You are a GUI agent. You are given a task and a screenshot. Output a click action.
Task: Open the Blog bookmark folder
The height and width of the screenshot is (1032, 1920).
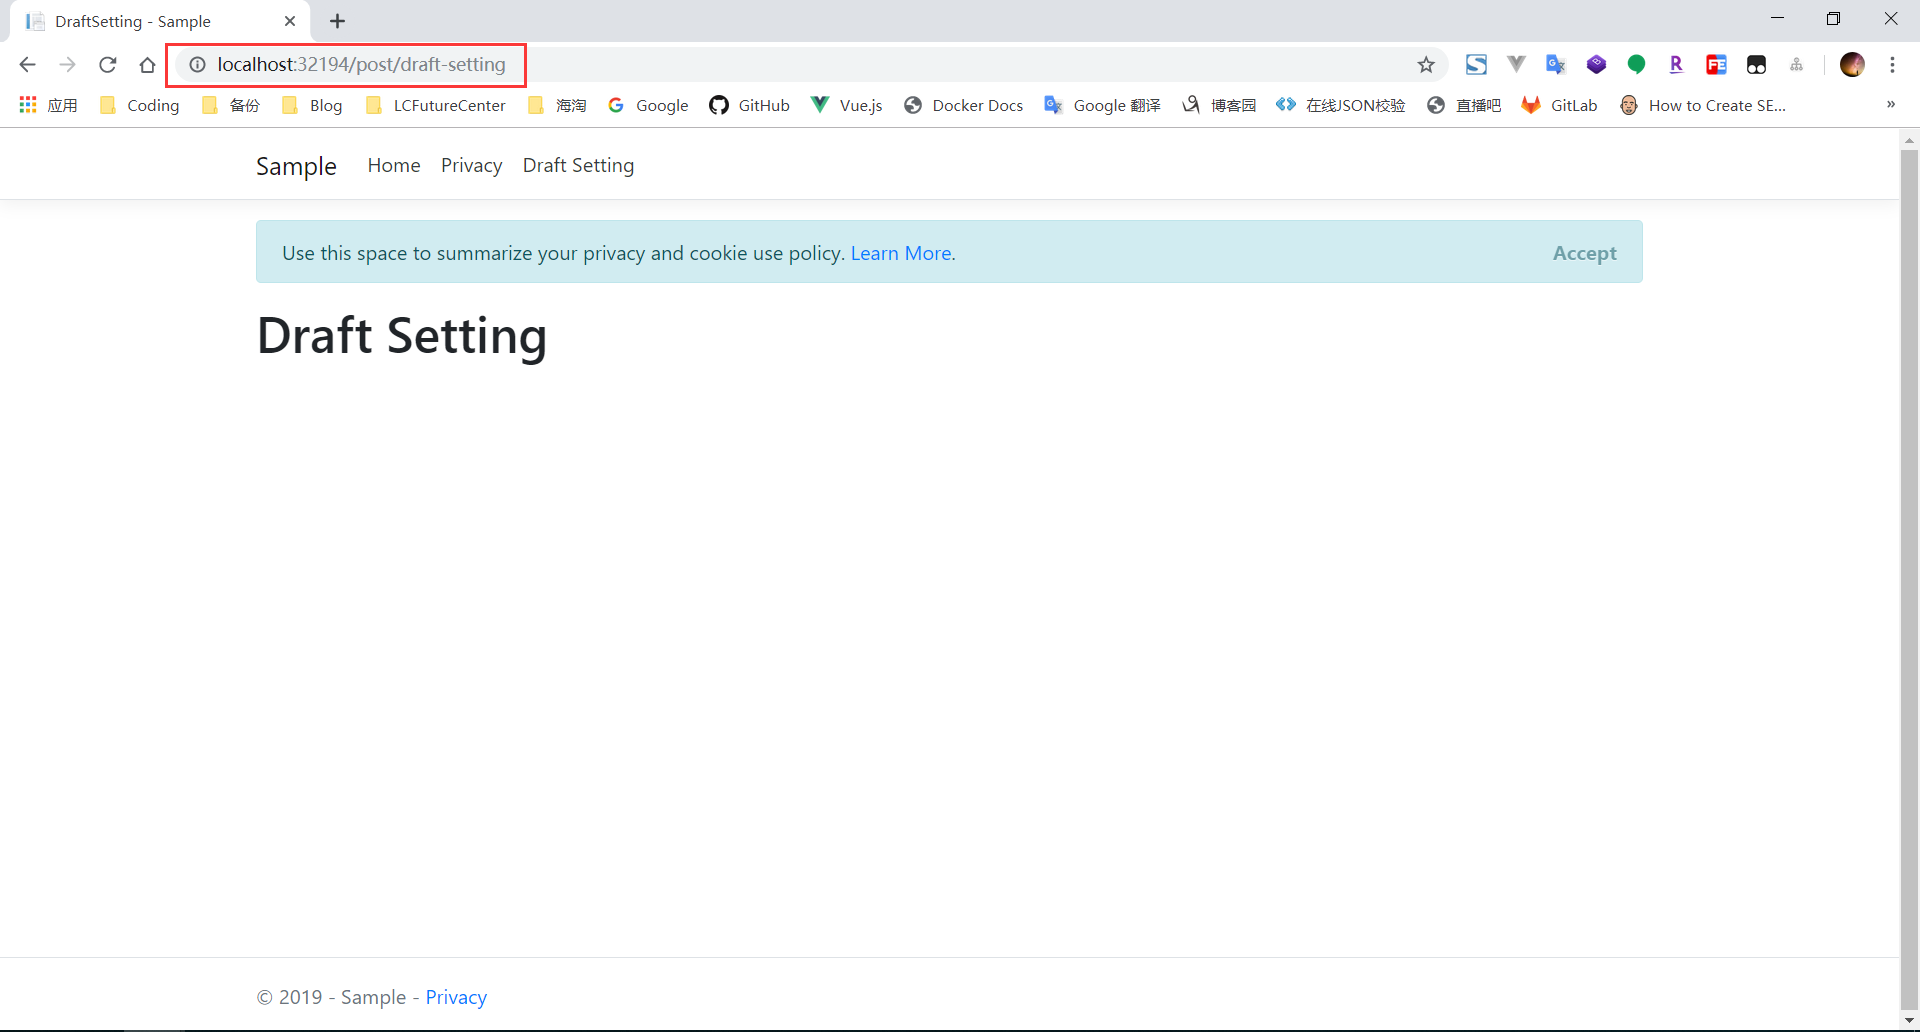312,105
